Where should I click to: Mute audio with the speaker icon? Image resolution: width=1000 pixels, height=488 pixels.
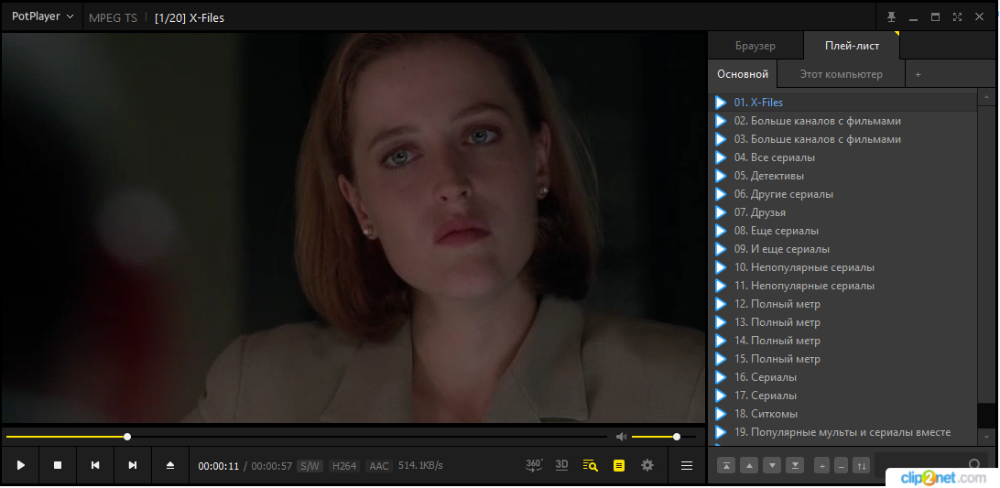tap(621, 437)
